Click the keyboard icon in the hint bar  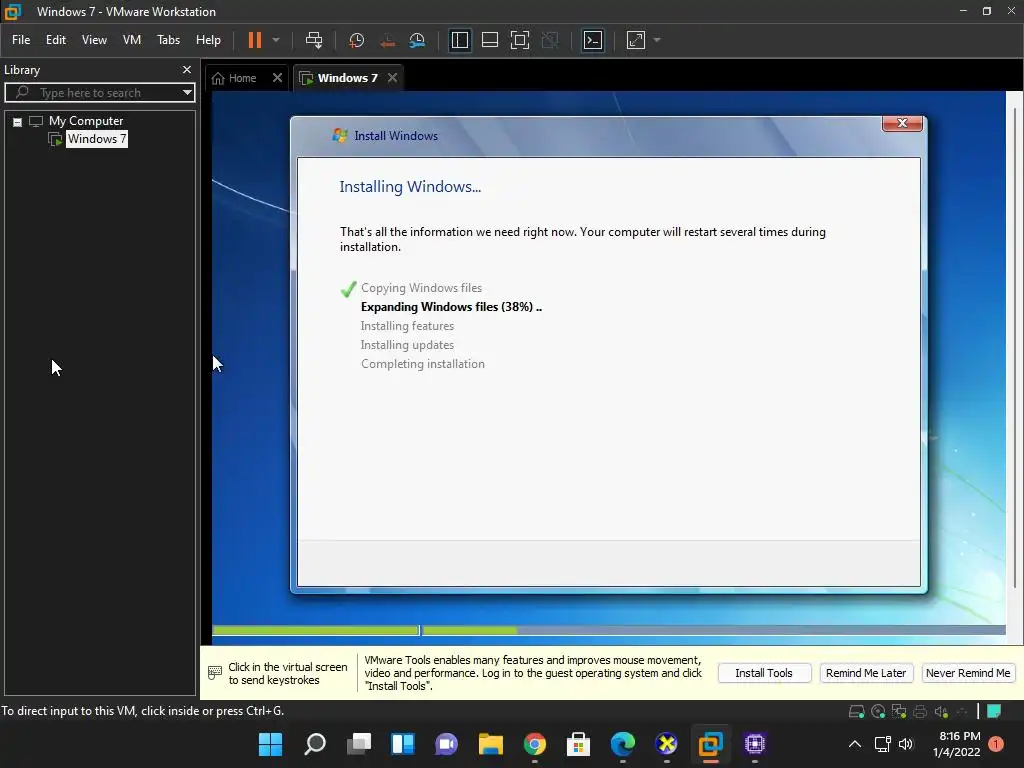[x=214, y=673]
